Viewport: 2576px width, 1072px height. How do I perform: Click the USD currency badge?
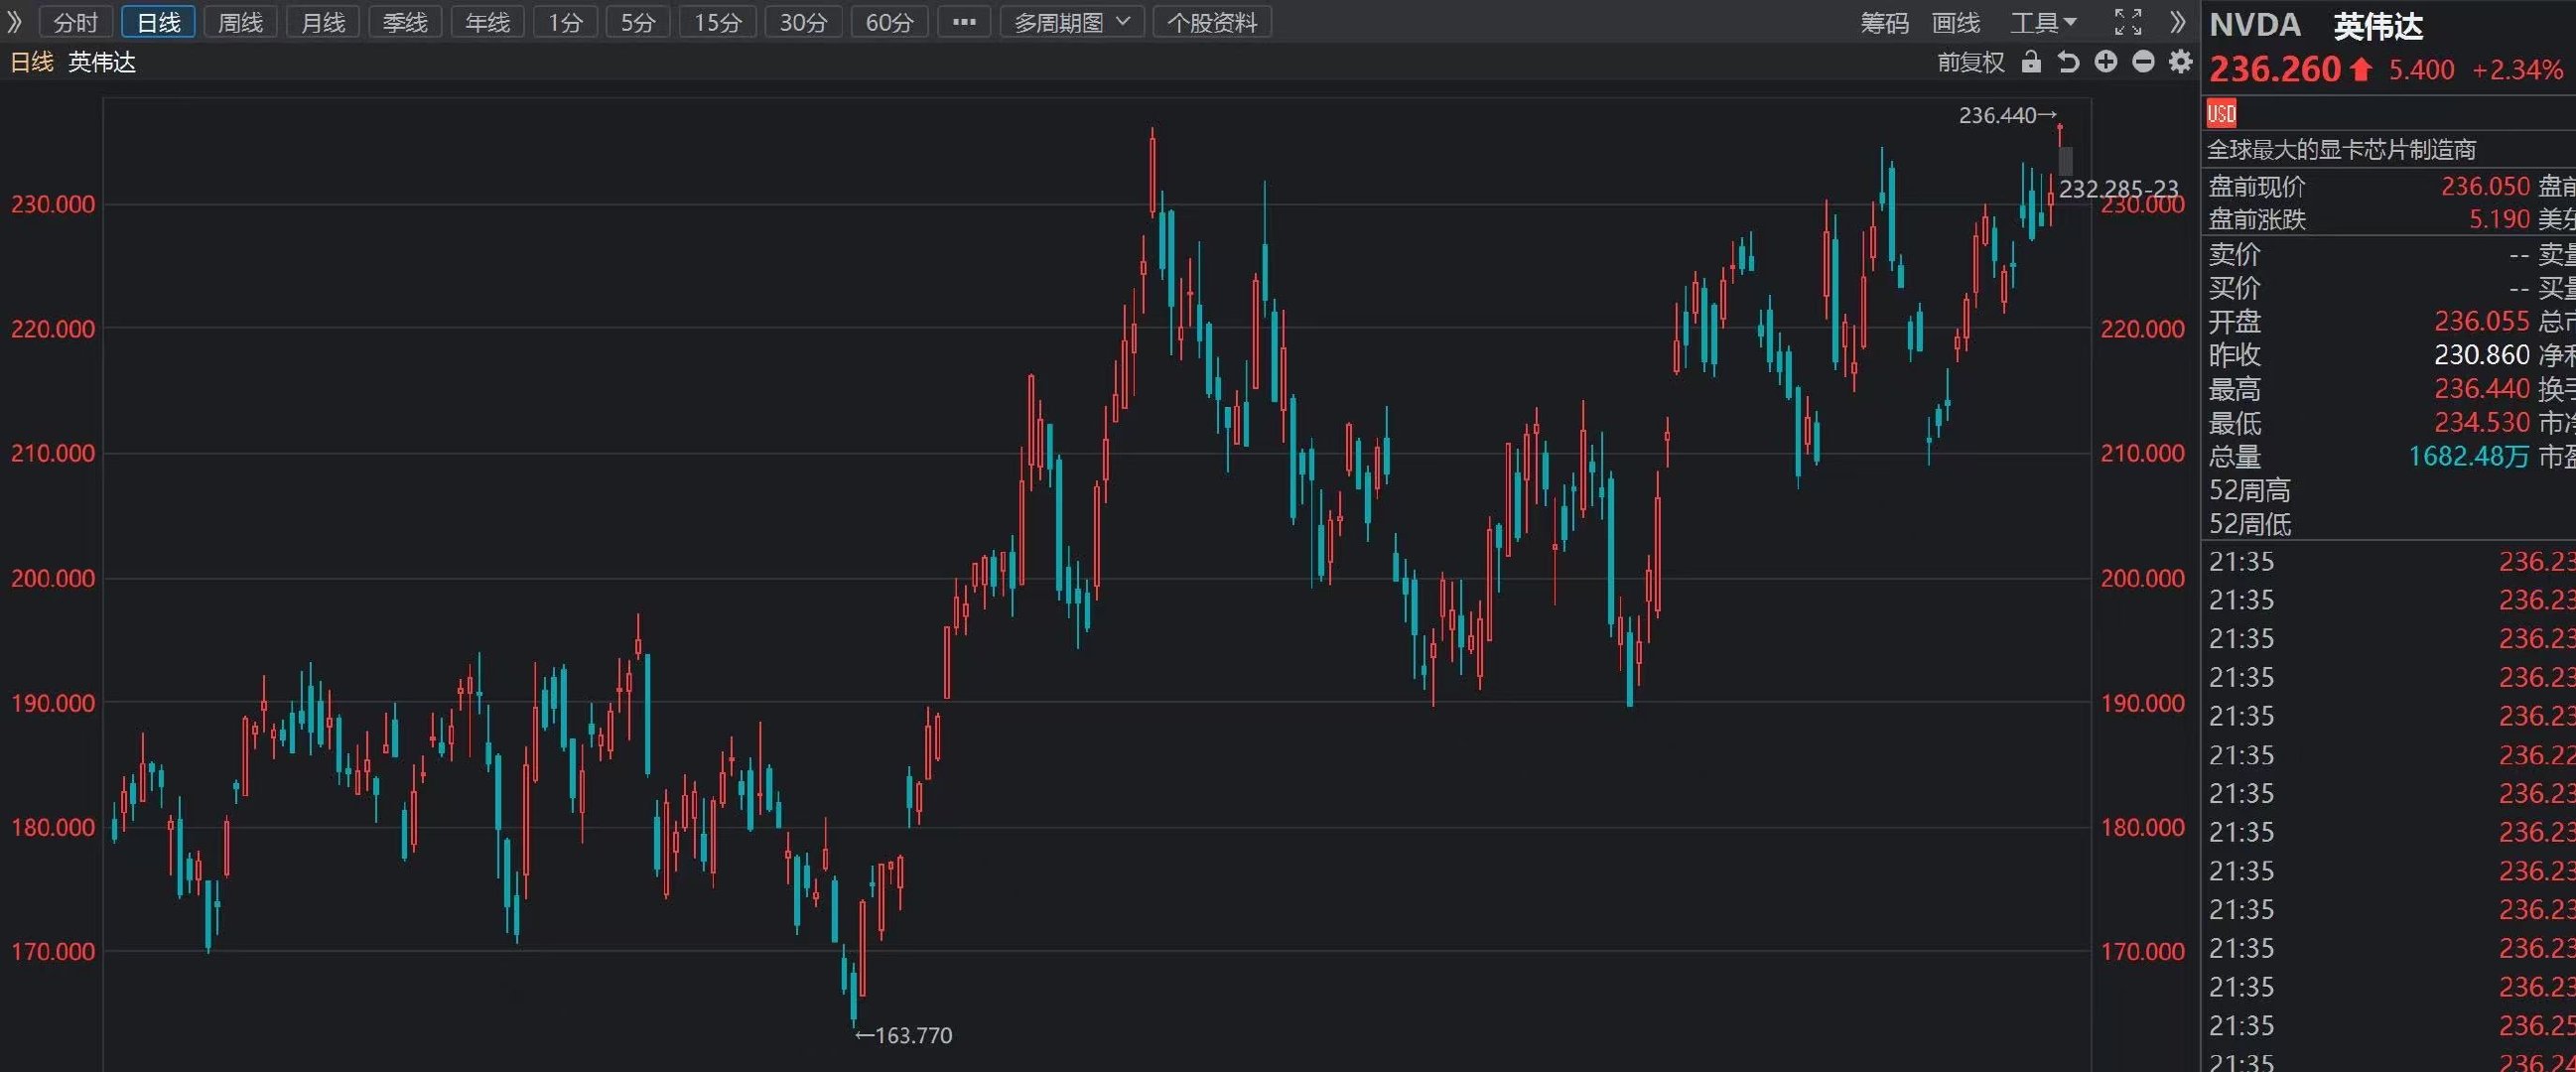2221,113
